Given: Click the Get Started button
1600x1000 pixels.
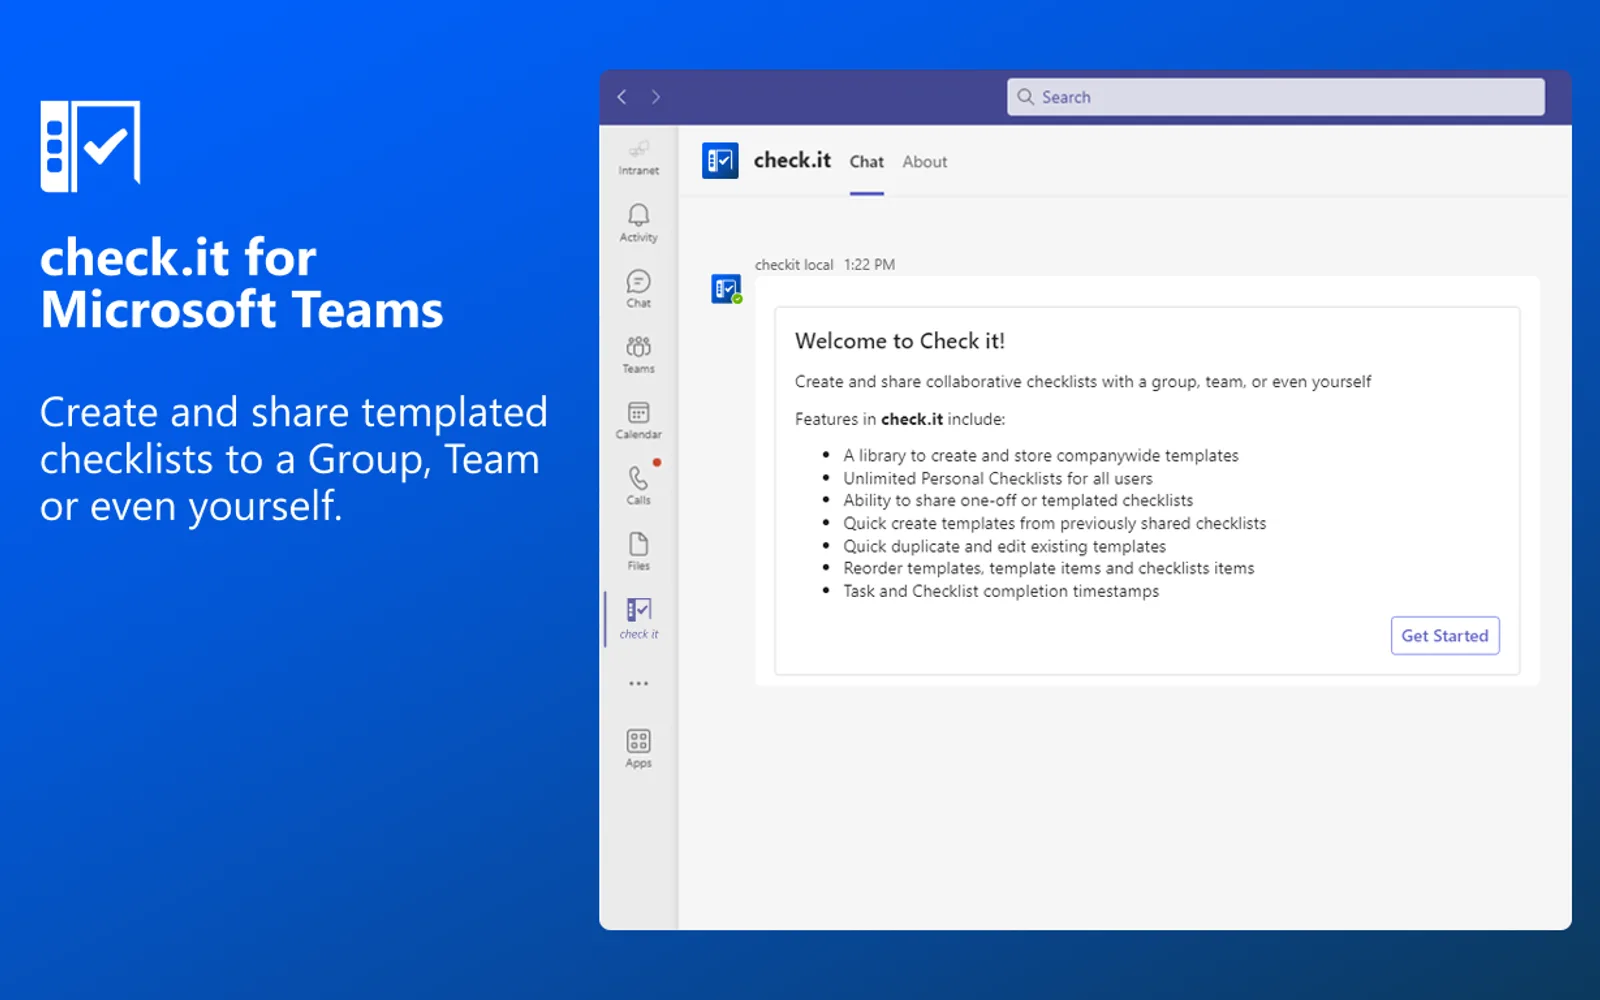Looking at the screenshot, I should pyautogui.click(x=1445, y=636).
